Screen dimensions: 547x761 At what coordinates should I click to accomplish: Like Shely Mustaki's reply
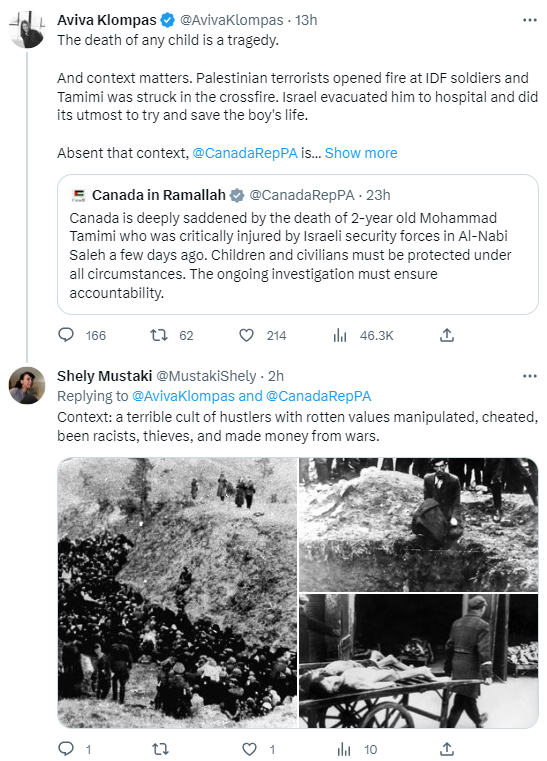[249, 749]
